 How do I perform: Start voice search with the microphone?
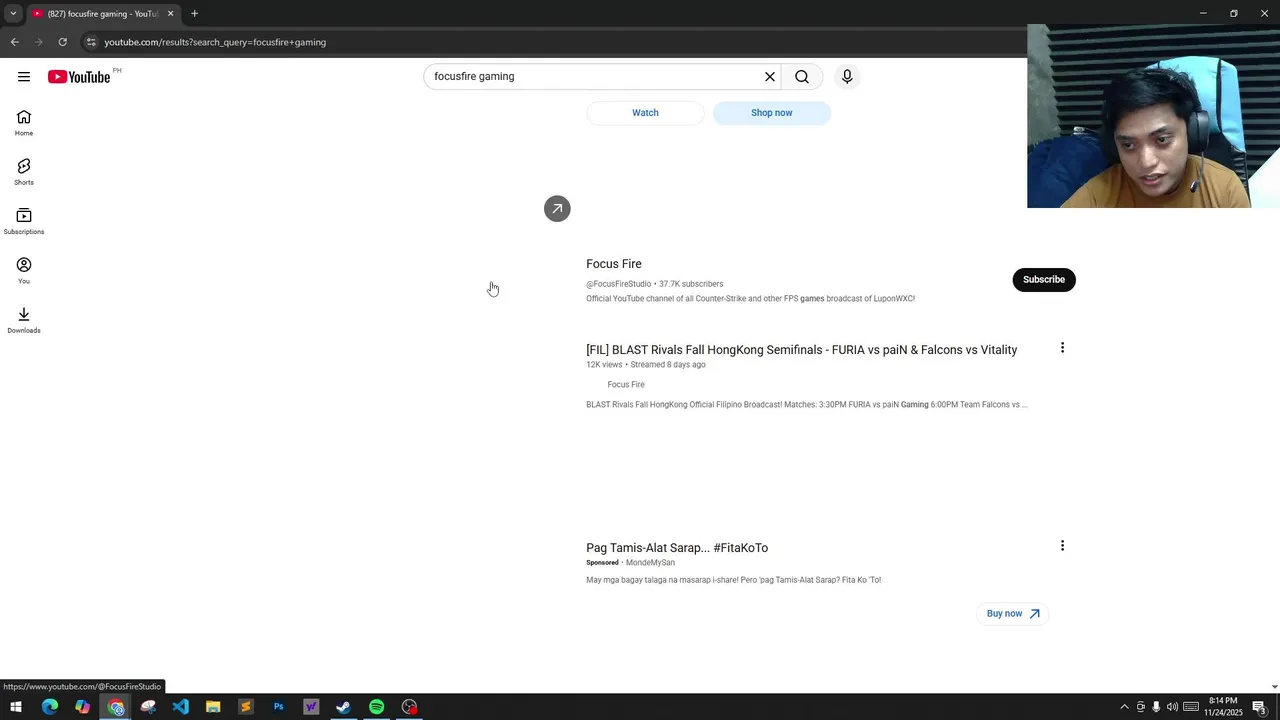(847, 77)
